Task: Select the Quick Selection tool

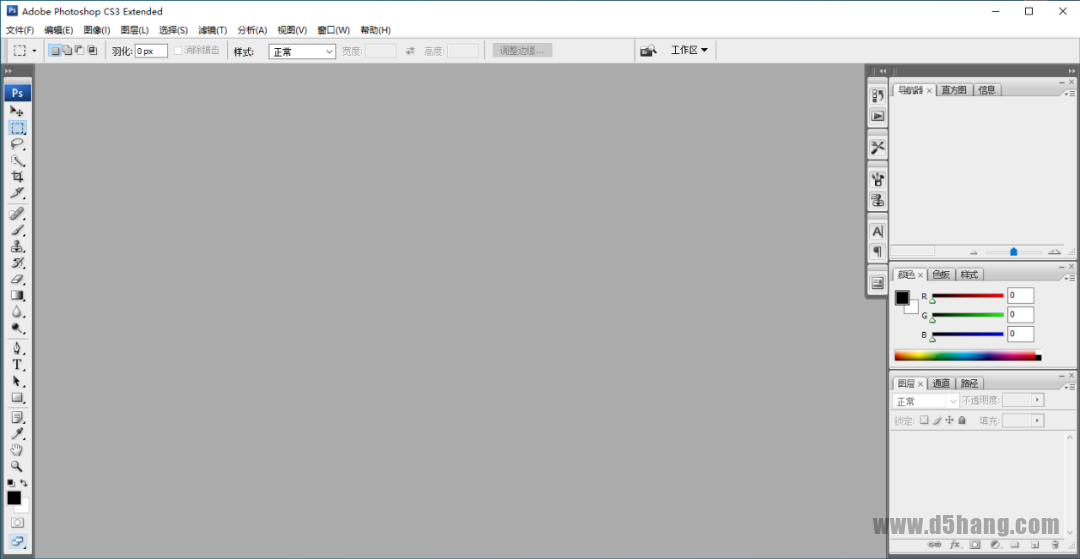Action: click(17, 160)
